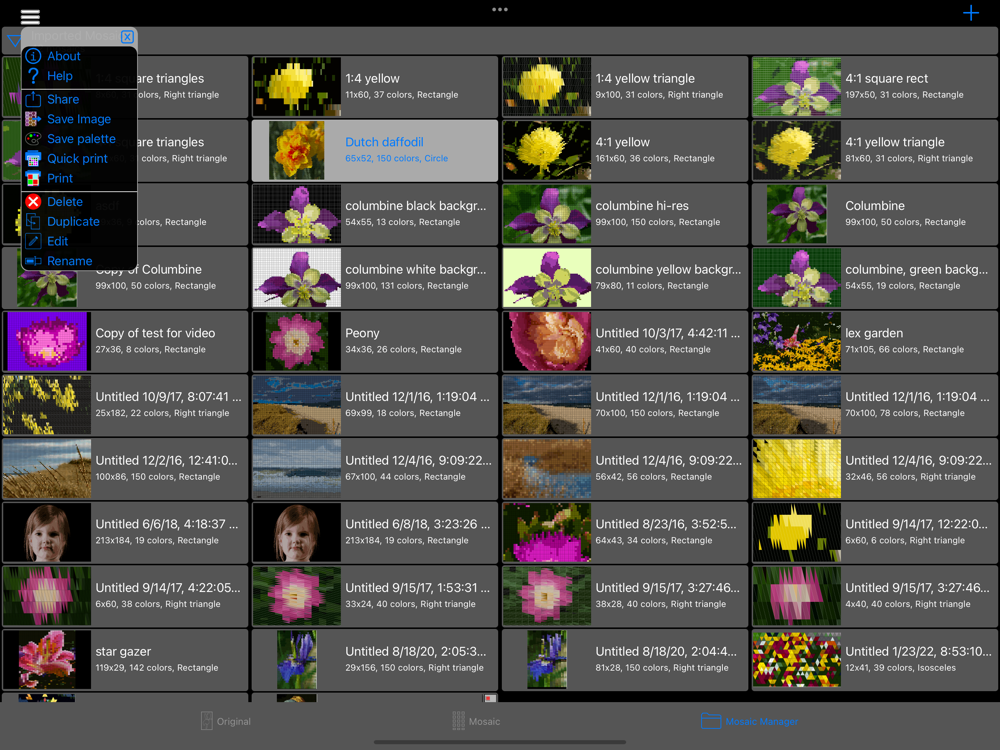
Task: Click the Save Image icon
Action: tap(33, 119)
